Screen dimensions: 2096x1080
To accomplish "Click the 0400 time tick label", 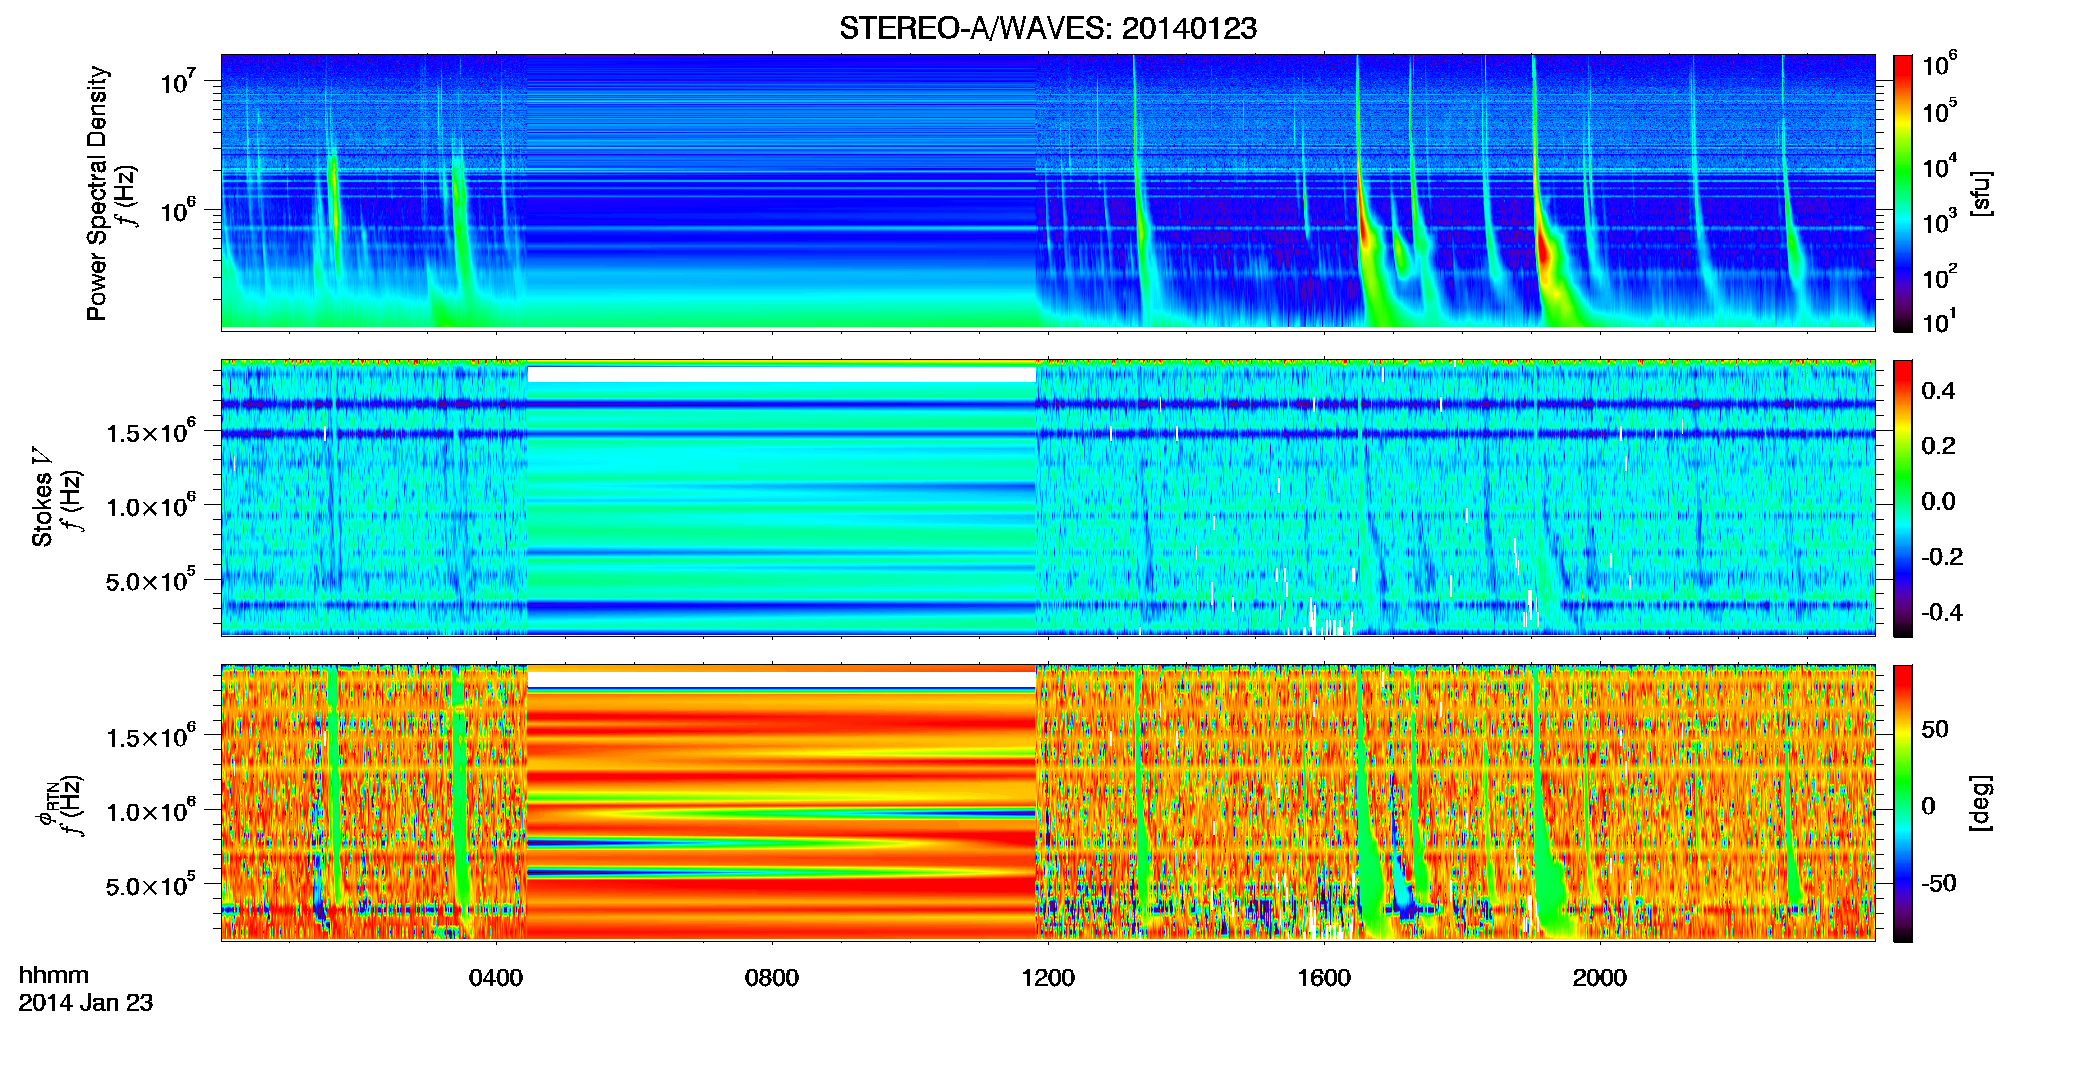I will (x=496, y=978).
